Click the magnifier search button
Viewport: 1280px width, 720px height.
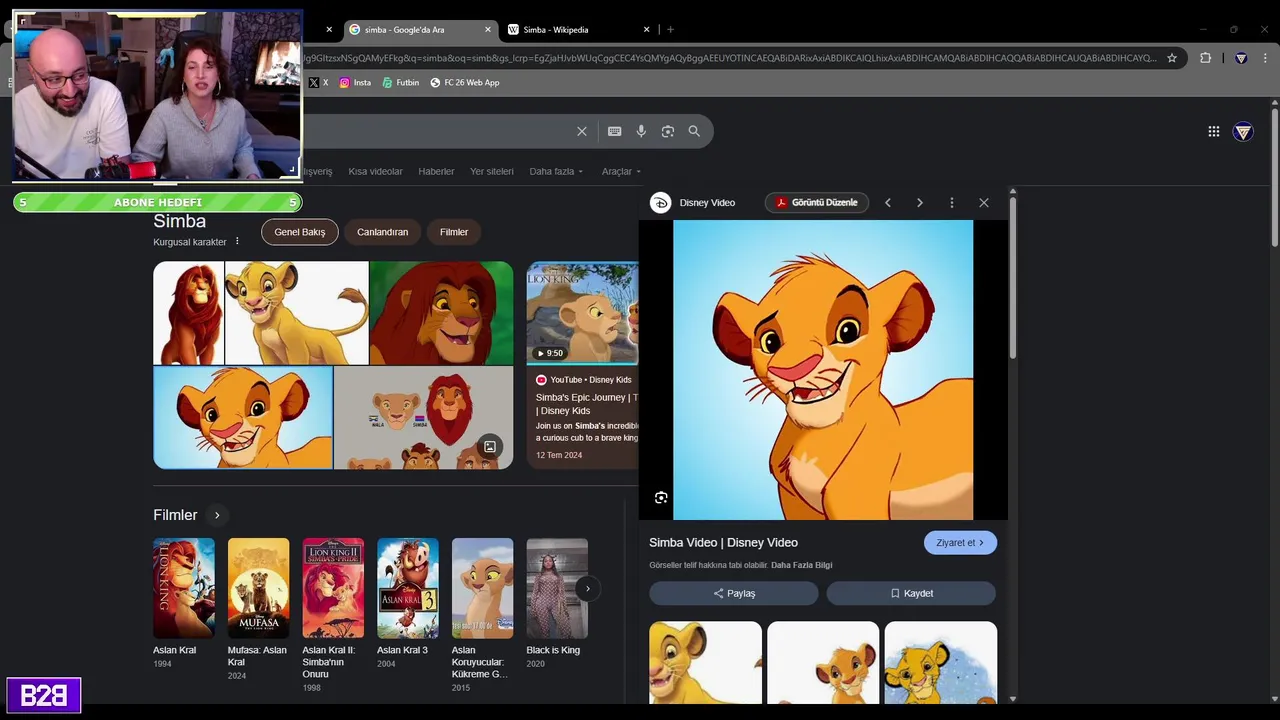point(694,131)
